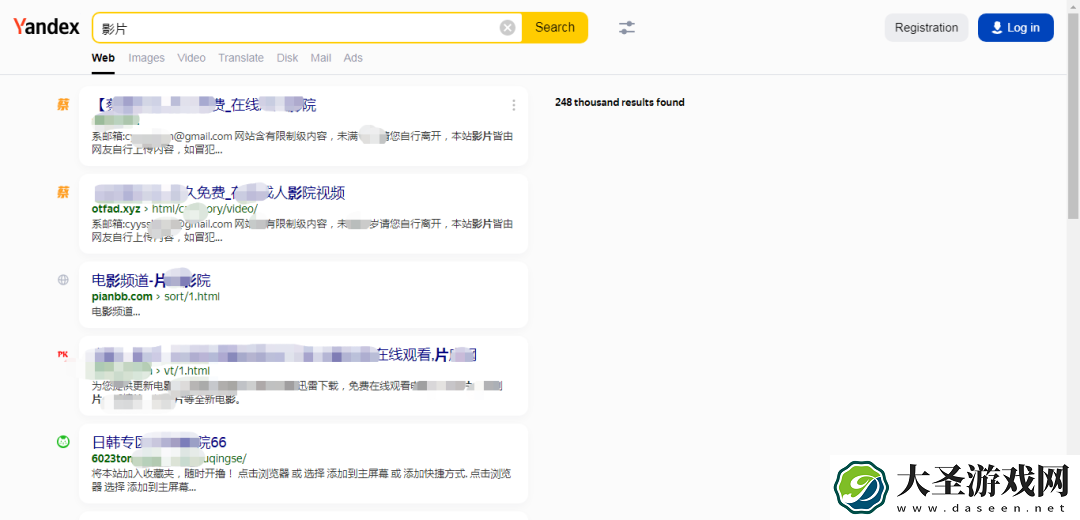1080x520 pixels.
Task: Click the blue Log in button
Action: (x=1016, y=28)
